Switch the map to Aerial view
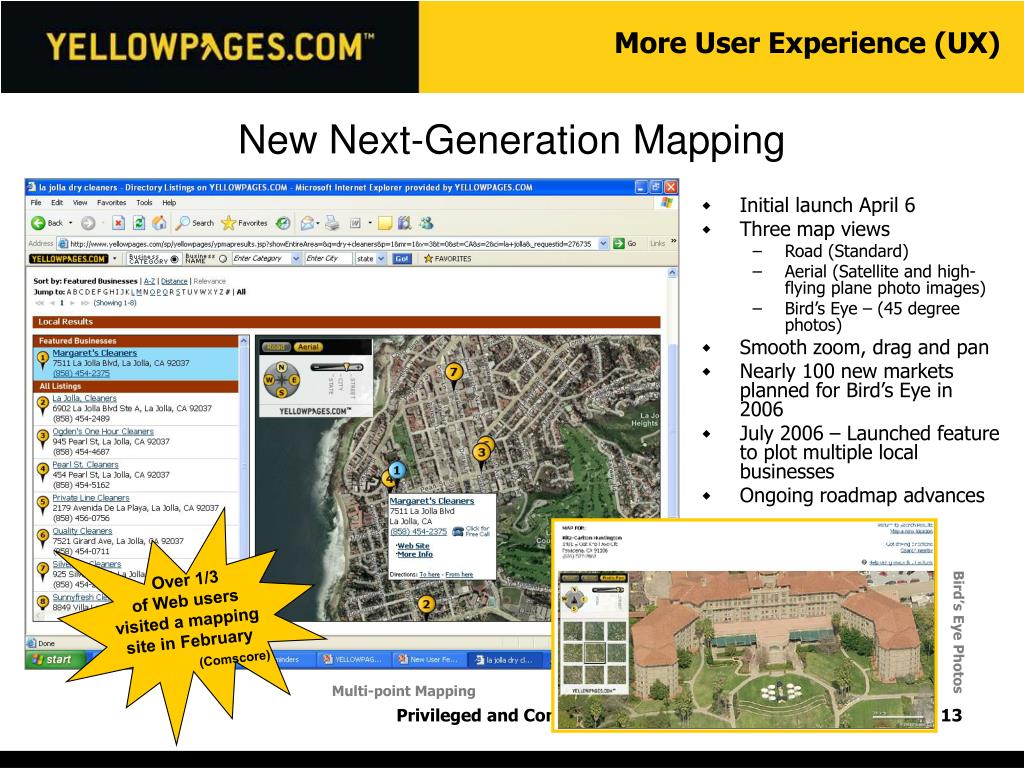Image resolution: width=1024 pixels, height=768 pixels. (308, 347)
